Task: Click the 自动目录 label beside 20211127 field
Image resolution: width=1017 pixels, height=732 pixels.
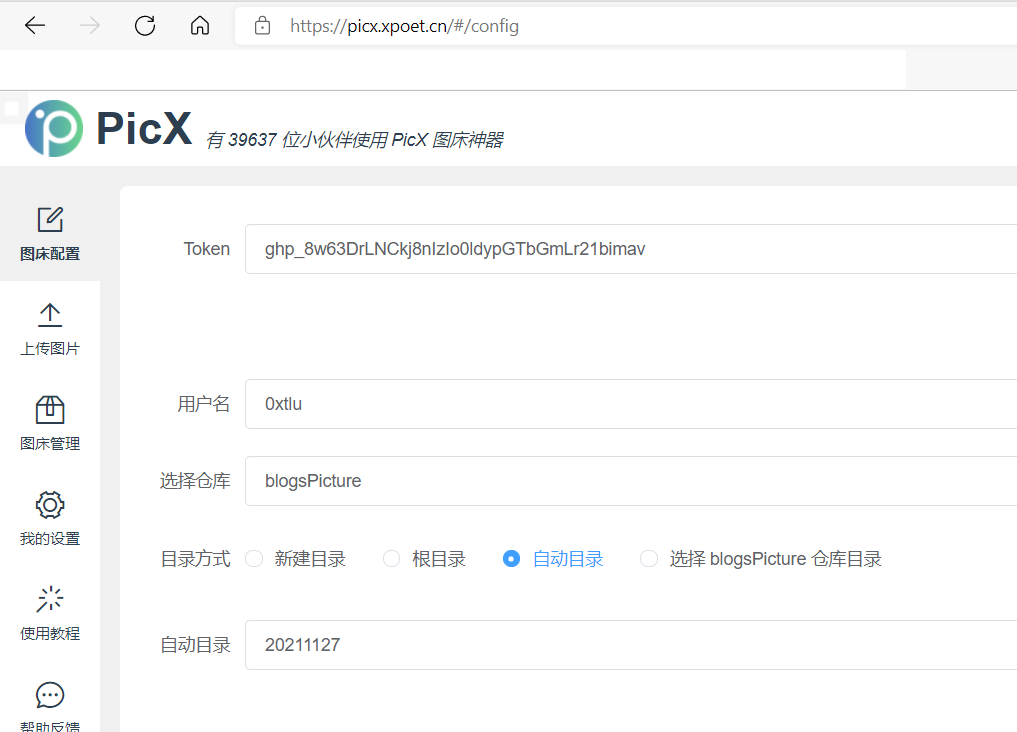Action: click(195, 645)
